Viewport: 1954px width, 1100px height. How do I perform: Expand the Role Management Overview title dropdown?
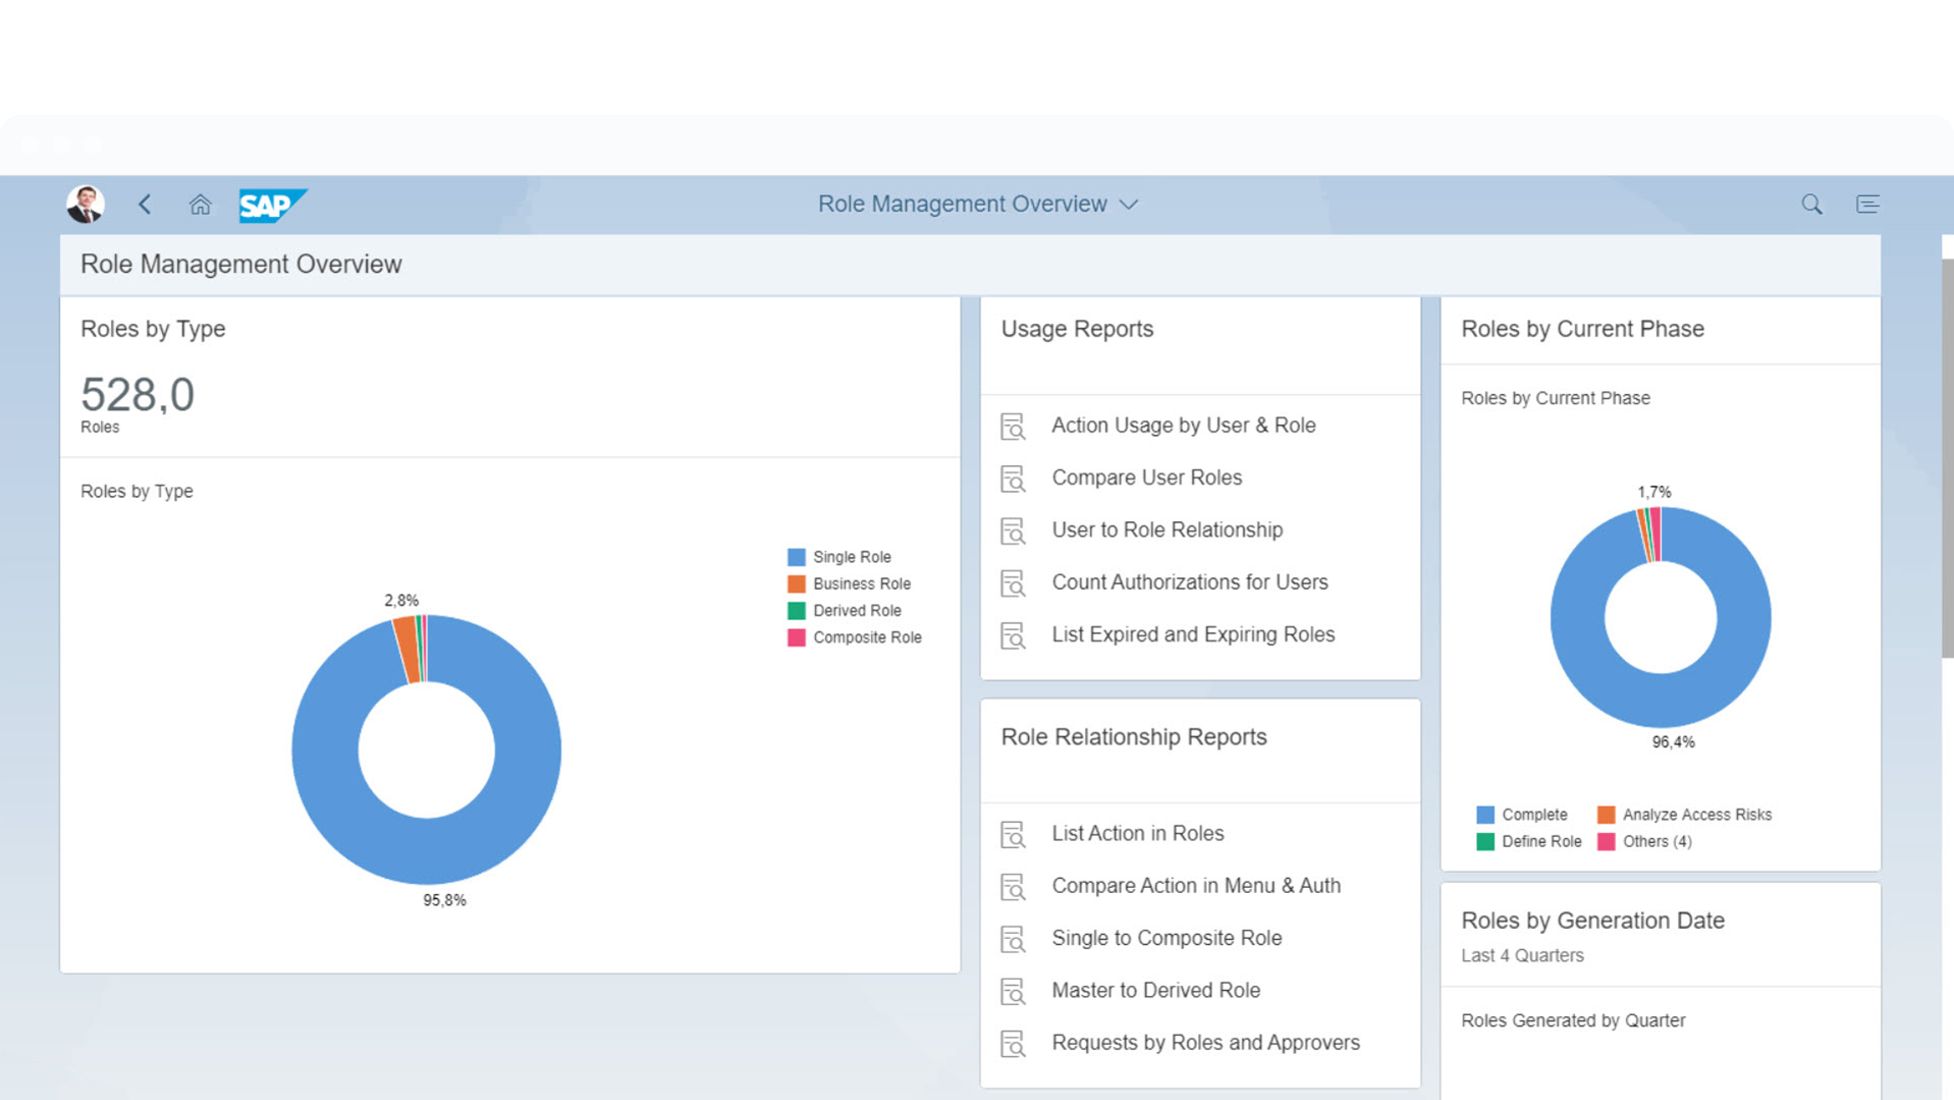pos(1128,204)
